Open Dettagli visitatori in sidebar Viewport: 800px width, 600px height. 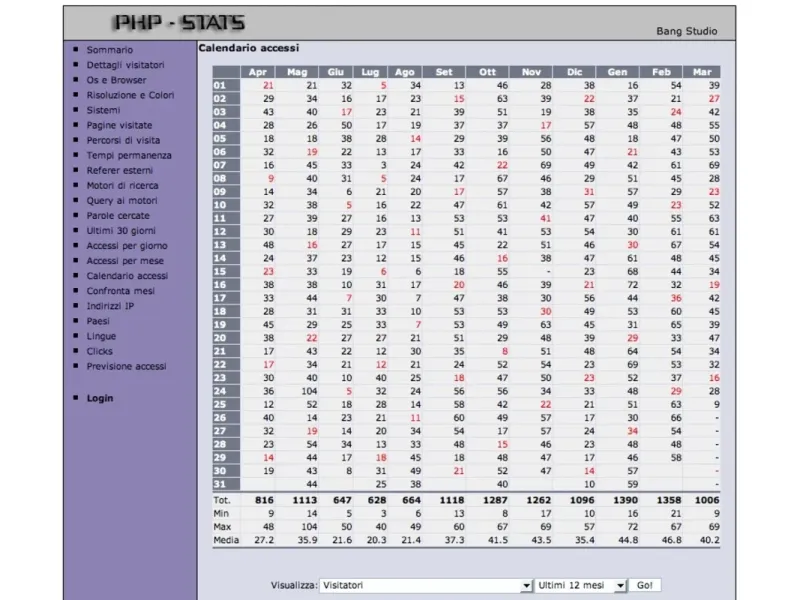point(126,65)
